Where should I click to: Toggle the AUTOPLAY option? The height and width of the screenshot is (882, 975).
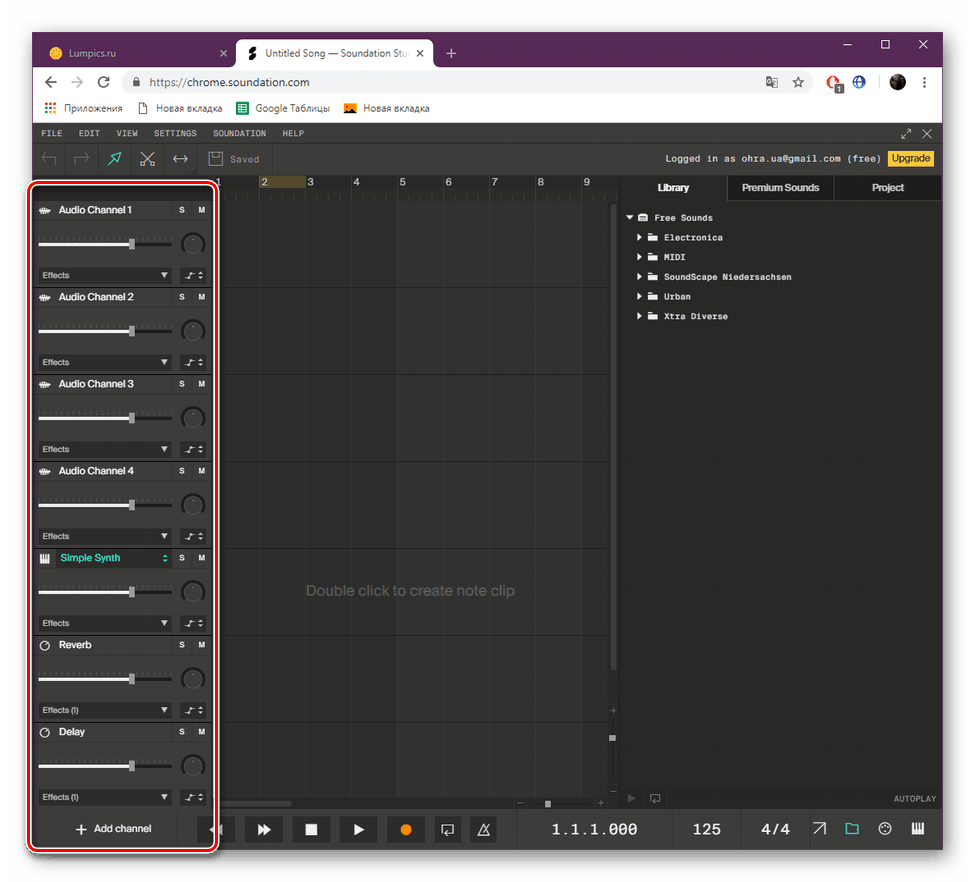[x=915, y=799]
